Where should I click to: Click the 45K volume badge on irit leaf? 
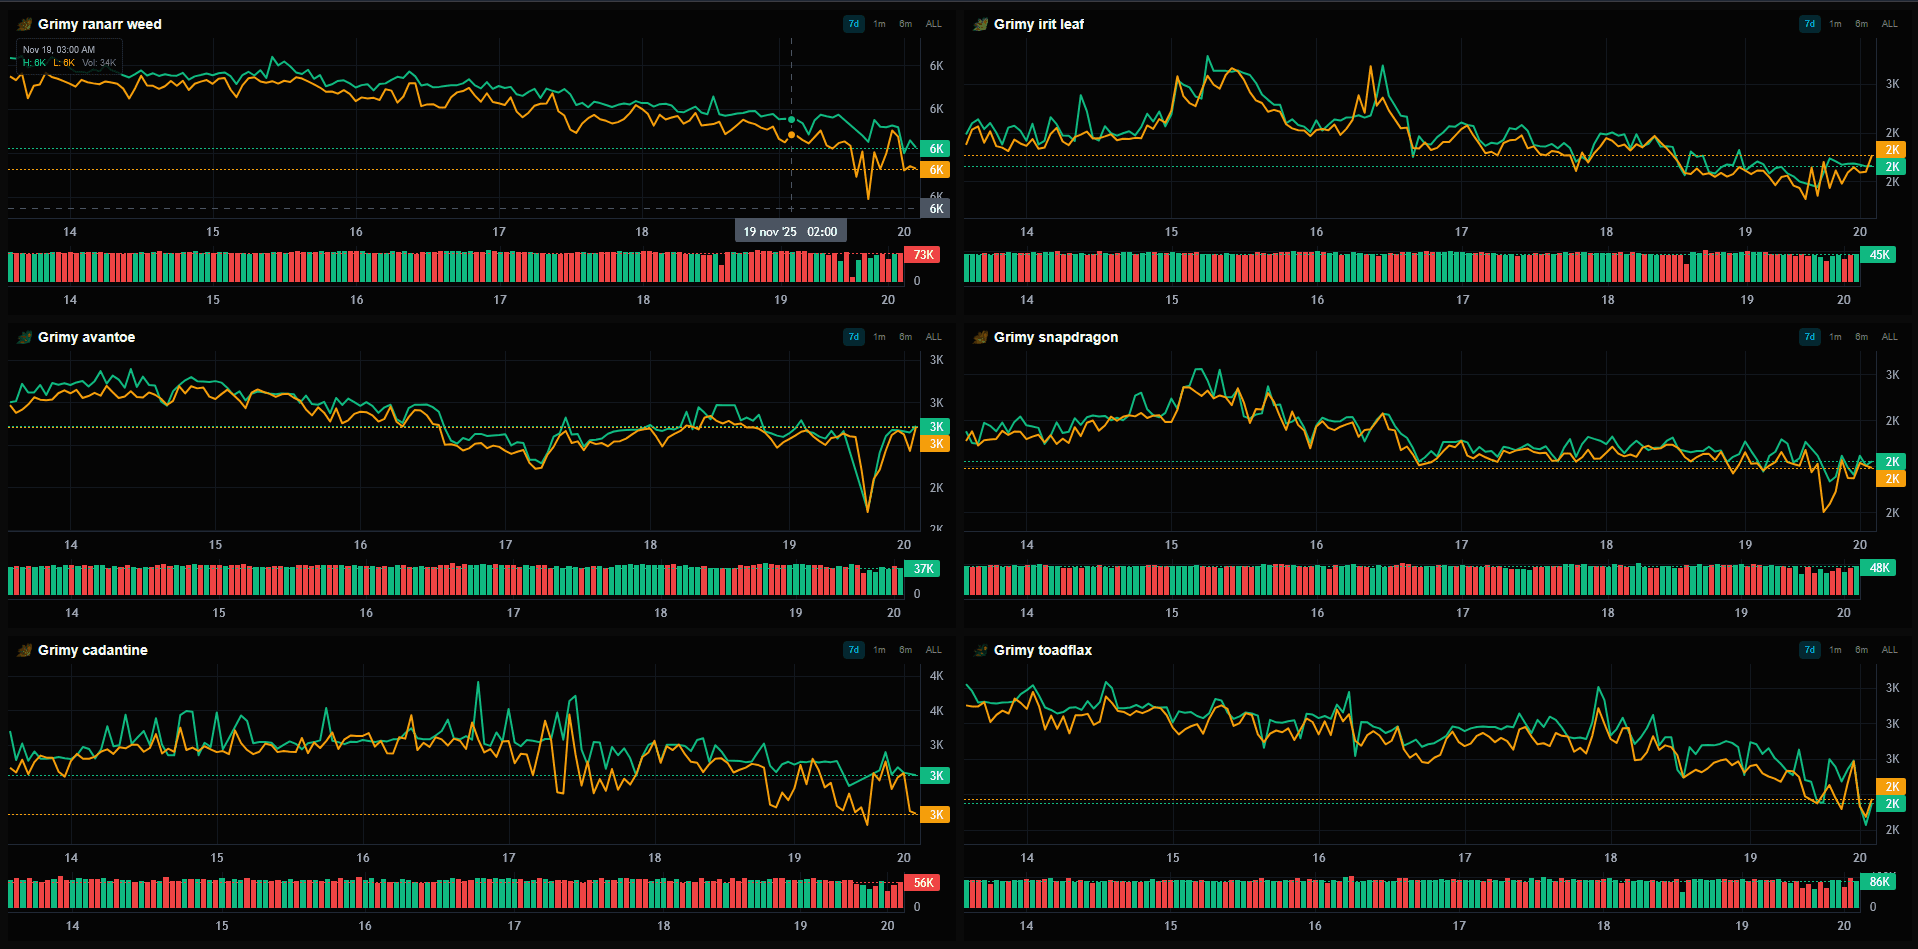point(1878,254)
